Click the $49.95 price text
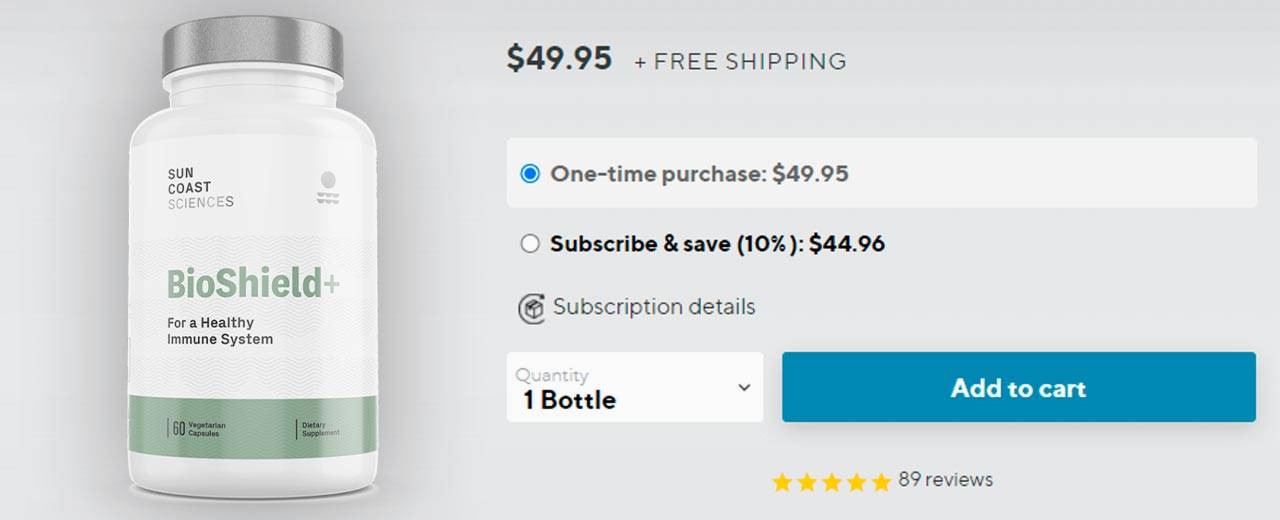Screen dimensions: 1280x520 click(x=559, y=58)
